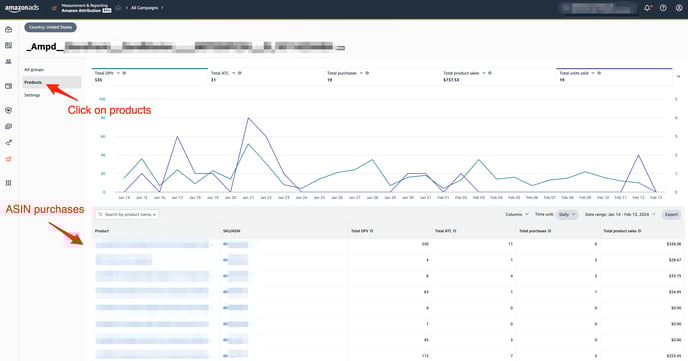Image resolution: width=688 pixels, height=361 pixels.
Task: Expand metric cards chevron at right edge
Action: click(678, 76)
